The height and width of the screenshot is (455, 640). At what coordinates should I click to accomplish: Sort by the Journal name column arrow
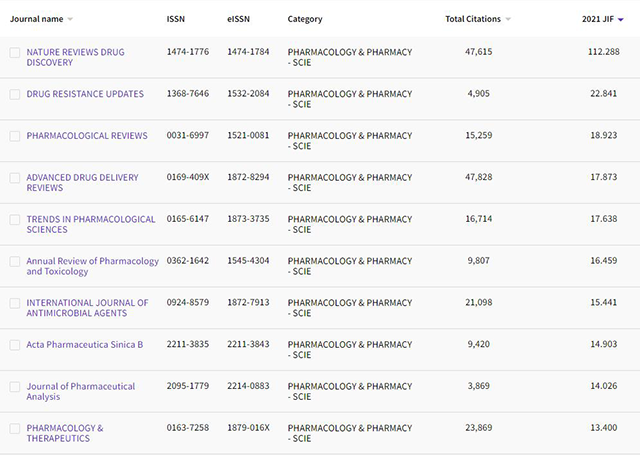tap(70, 20)
